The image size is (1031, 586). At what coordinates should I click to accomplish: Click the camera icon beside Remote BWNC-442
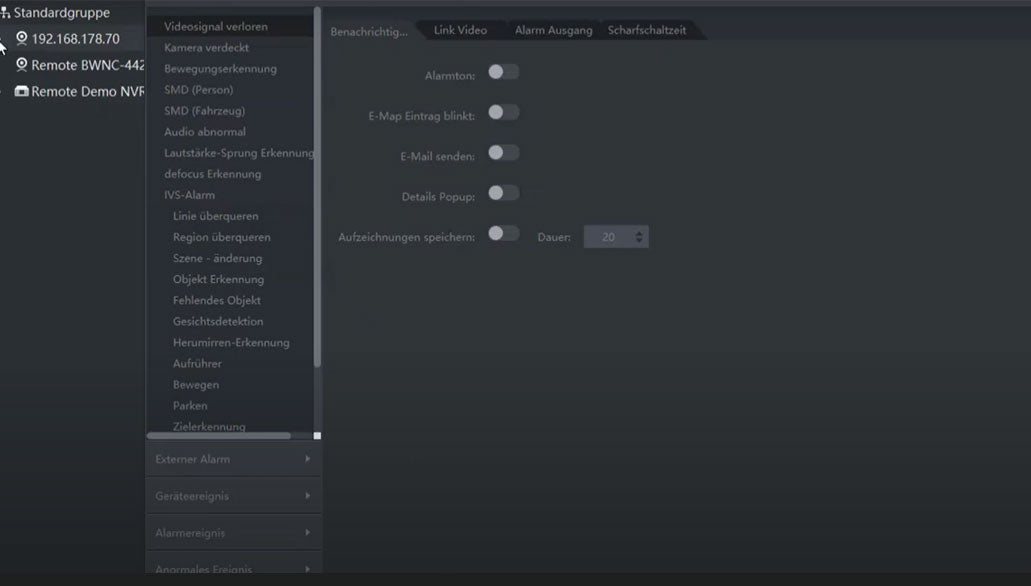[x=22, y=65]
